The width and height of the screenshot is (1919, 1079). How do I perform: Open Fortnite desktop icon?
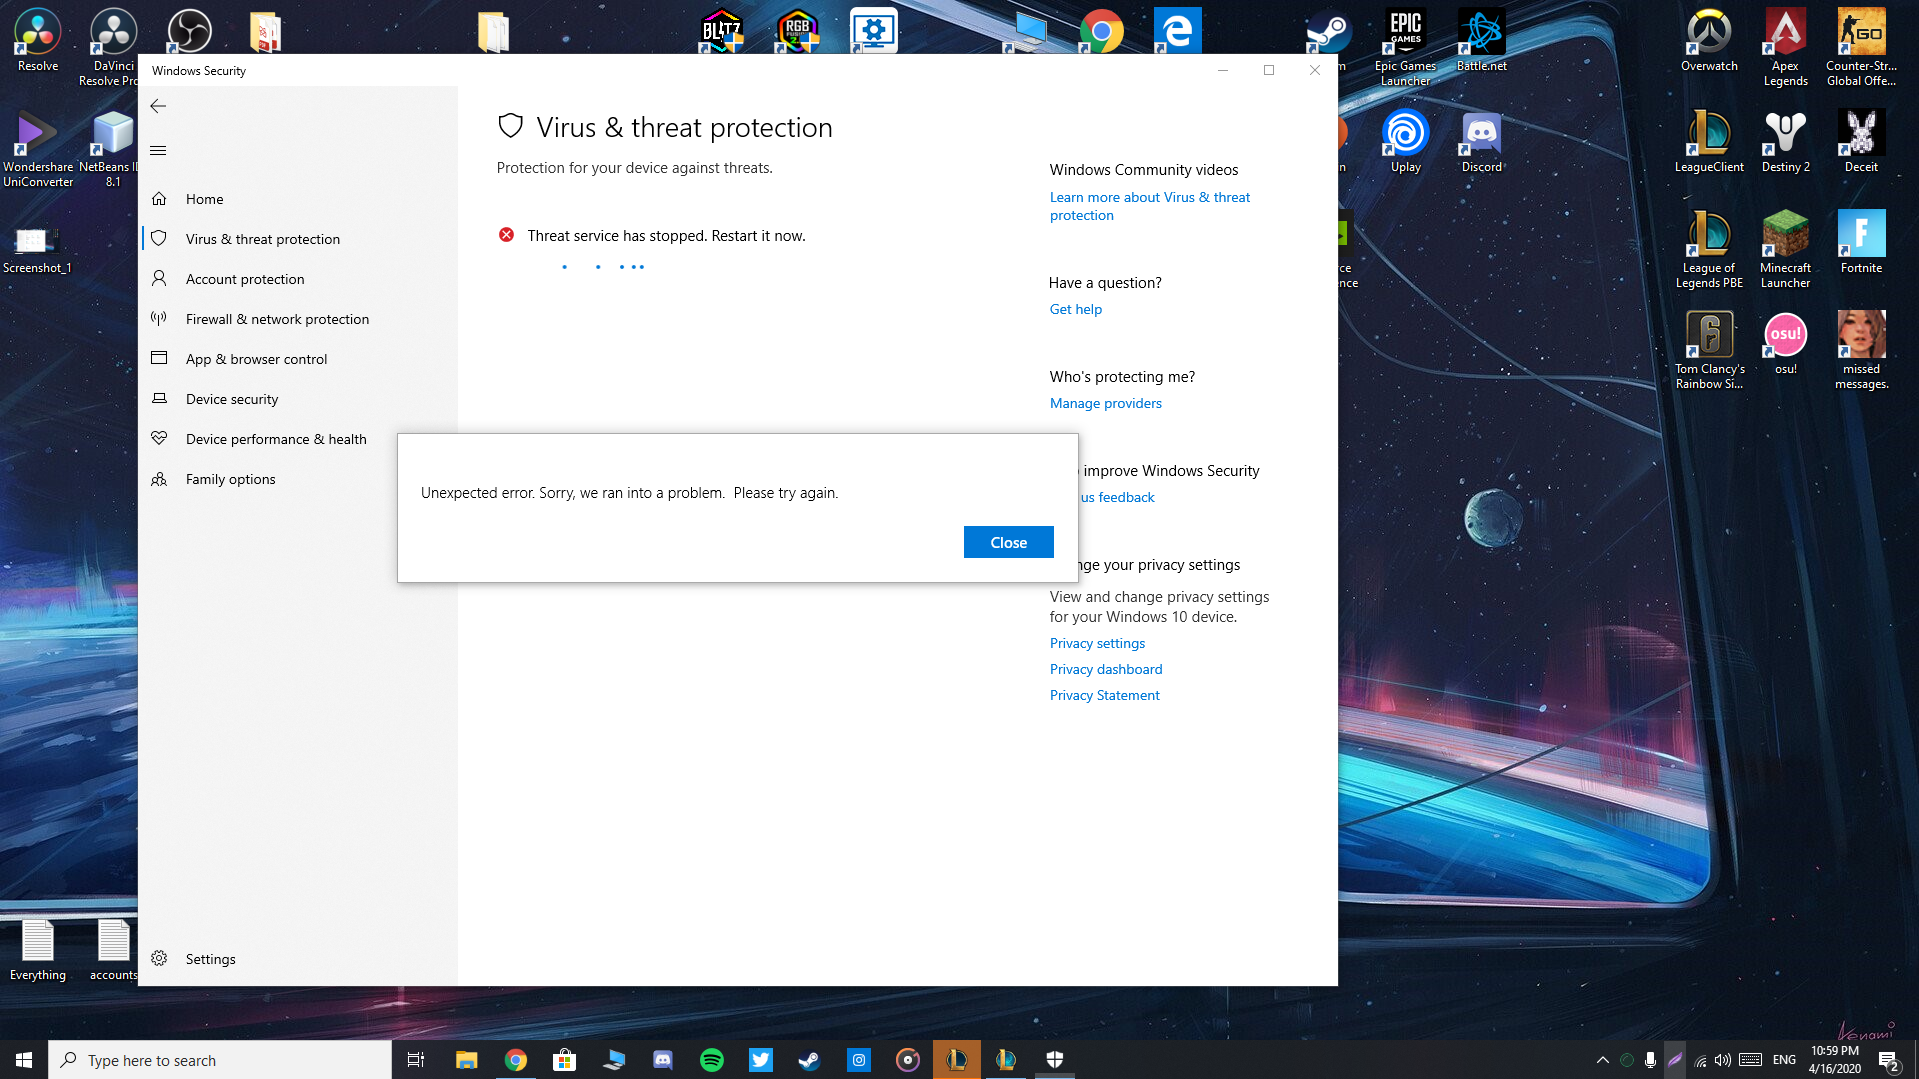tap(1861, 243)
